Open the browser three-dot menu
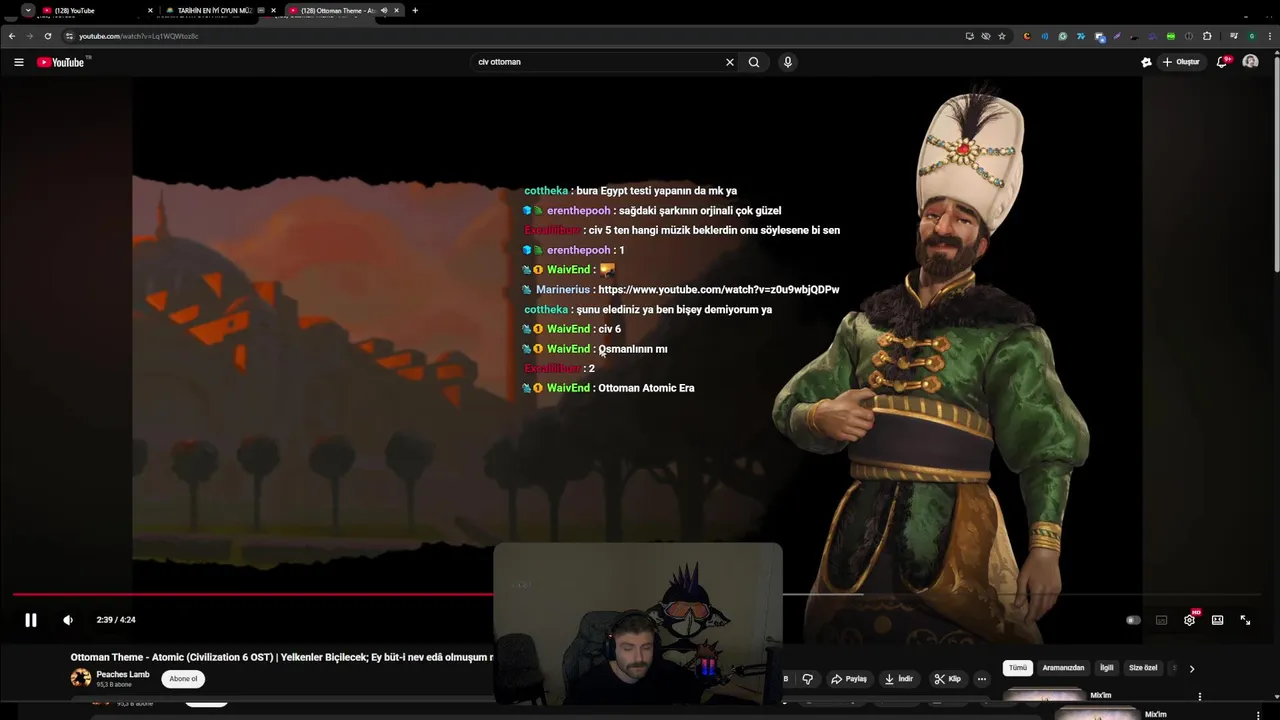This screenshot has width=1280, height=720. (1269, 36)
